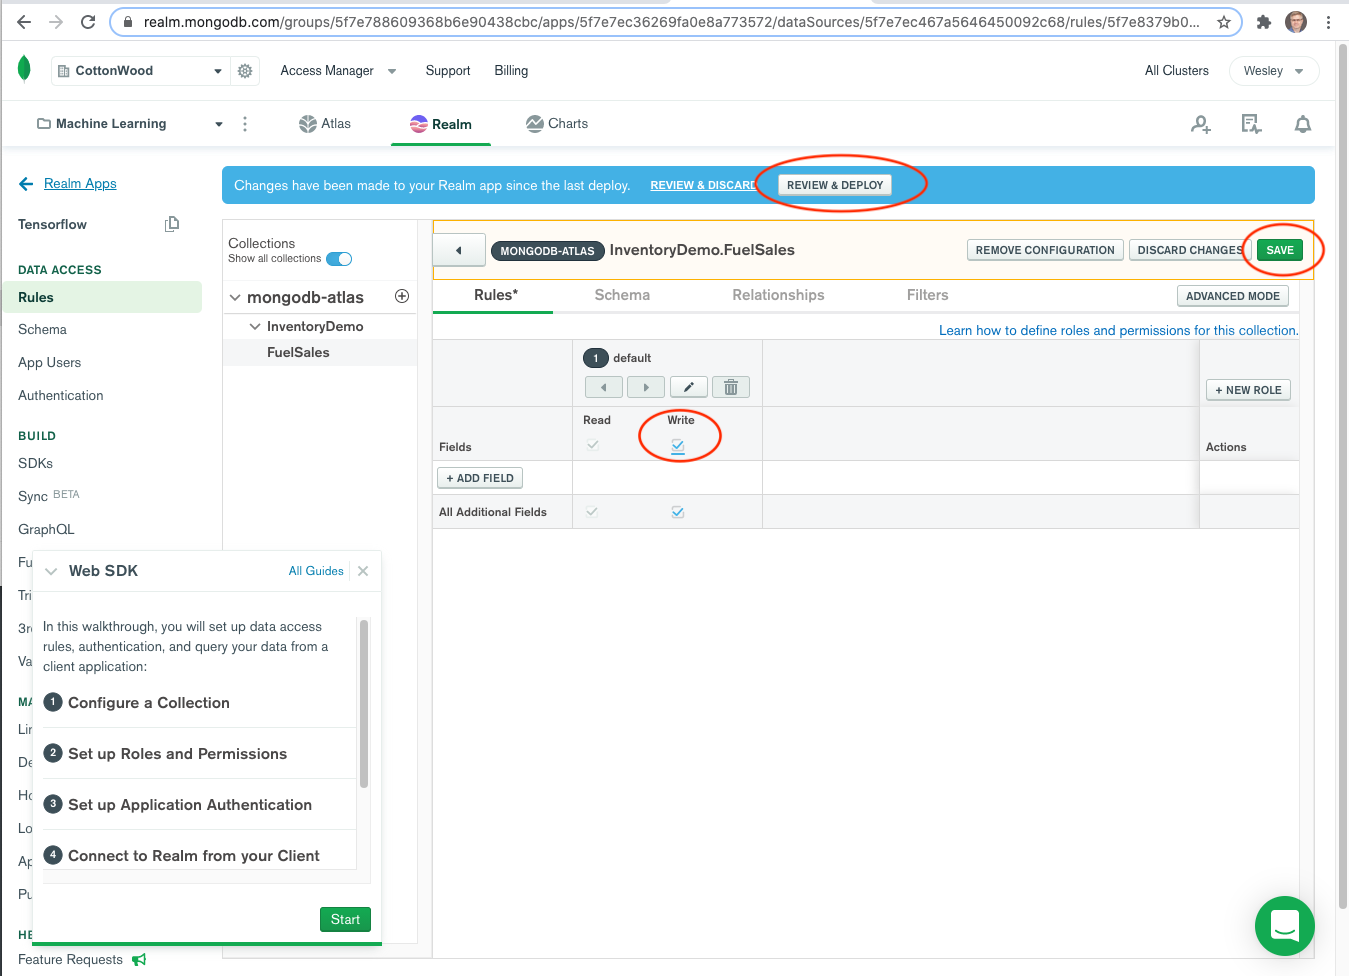Switch to the Charts tab
This screenshot has width=1349, height=976.
(557, 124)
